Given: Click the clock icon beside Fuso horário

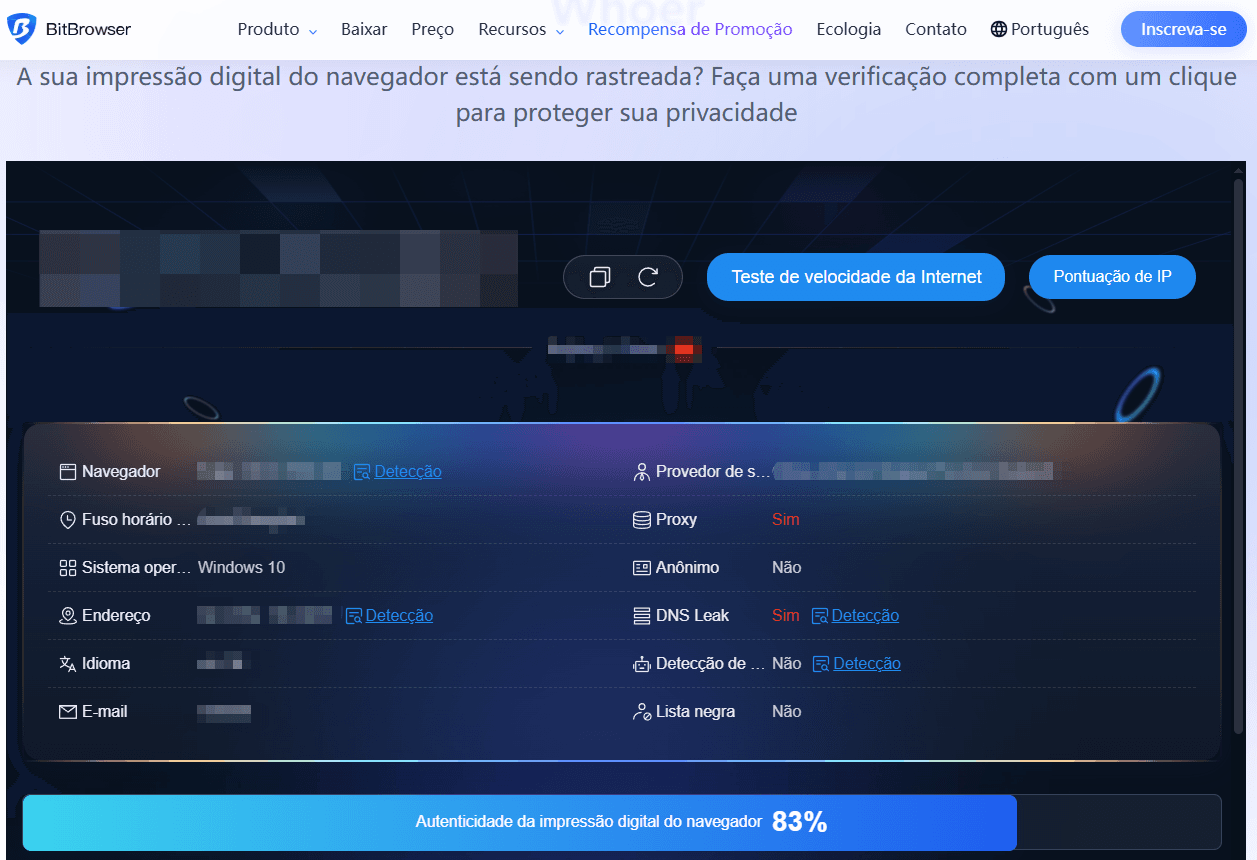Looking at the screenshot, I should coord(68,519).
